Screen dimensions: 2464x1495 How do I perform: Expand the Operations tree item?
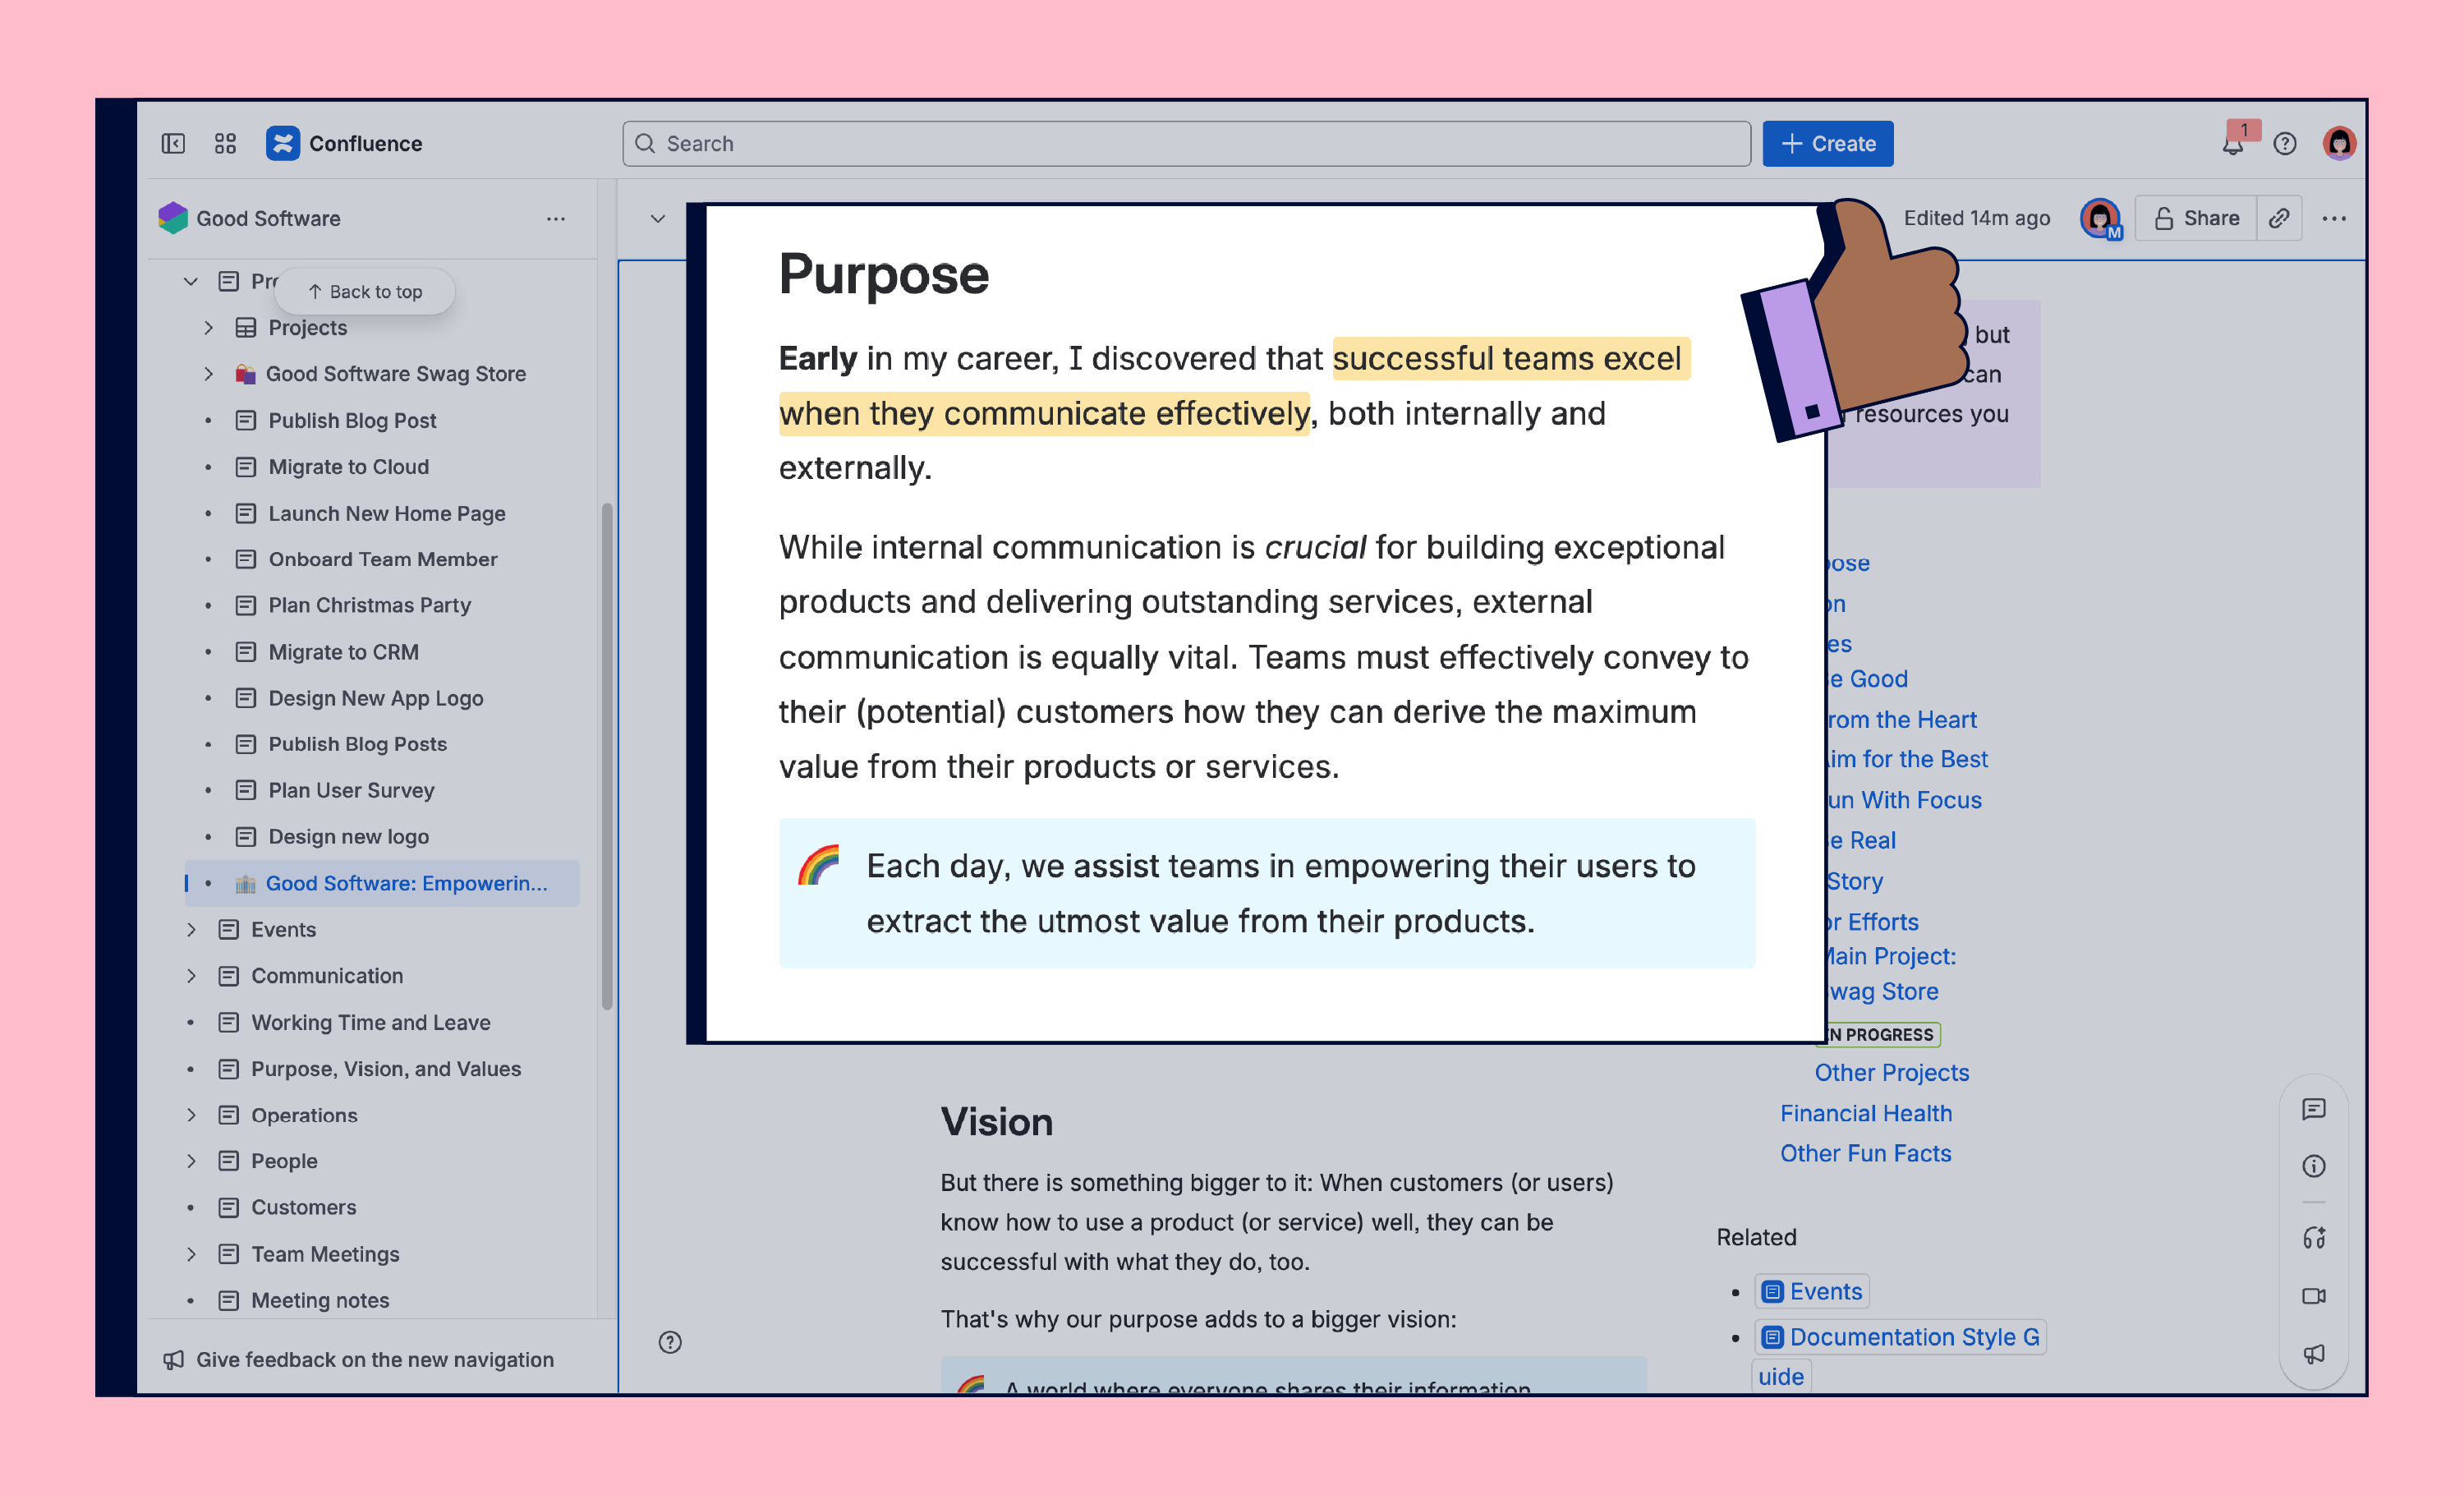pyautogui.click(x=191, y=1115)
